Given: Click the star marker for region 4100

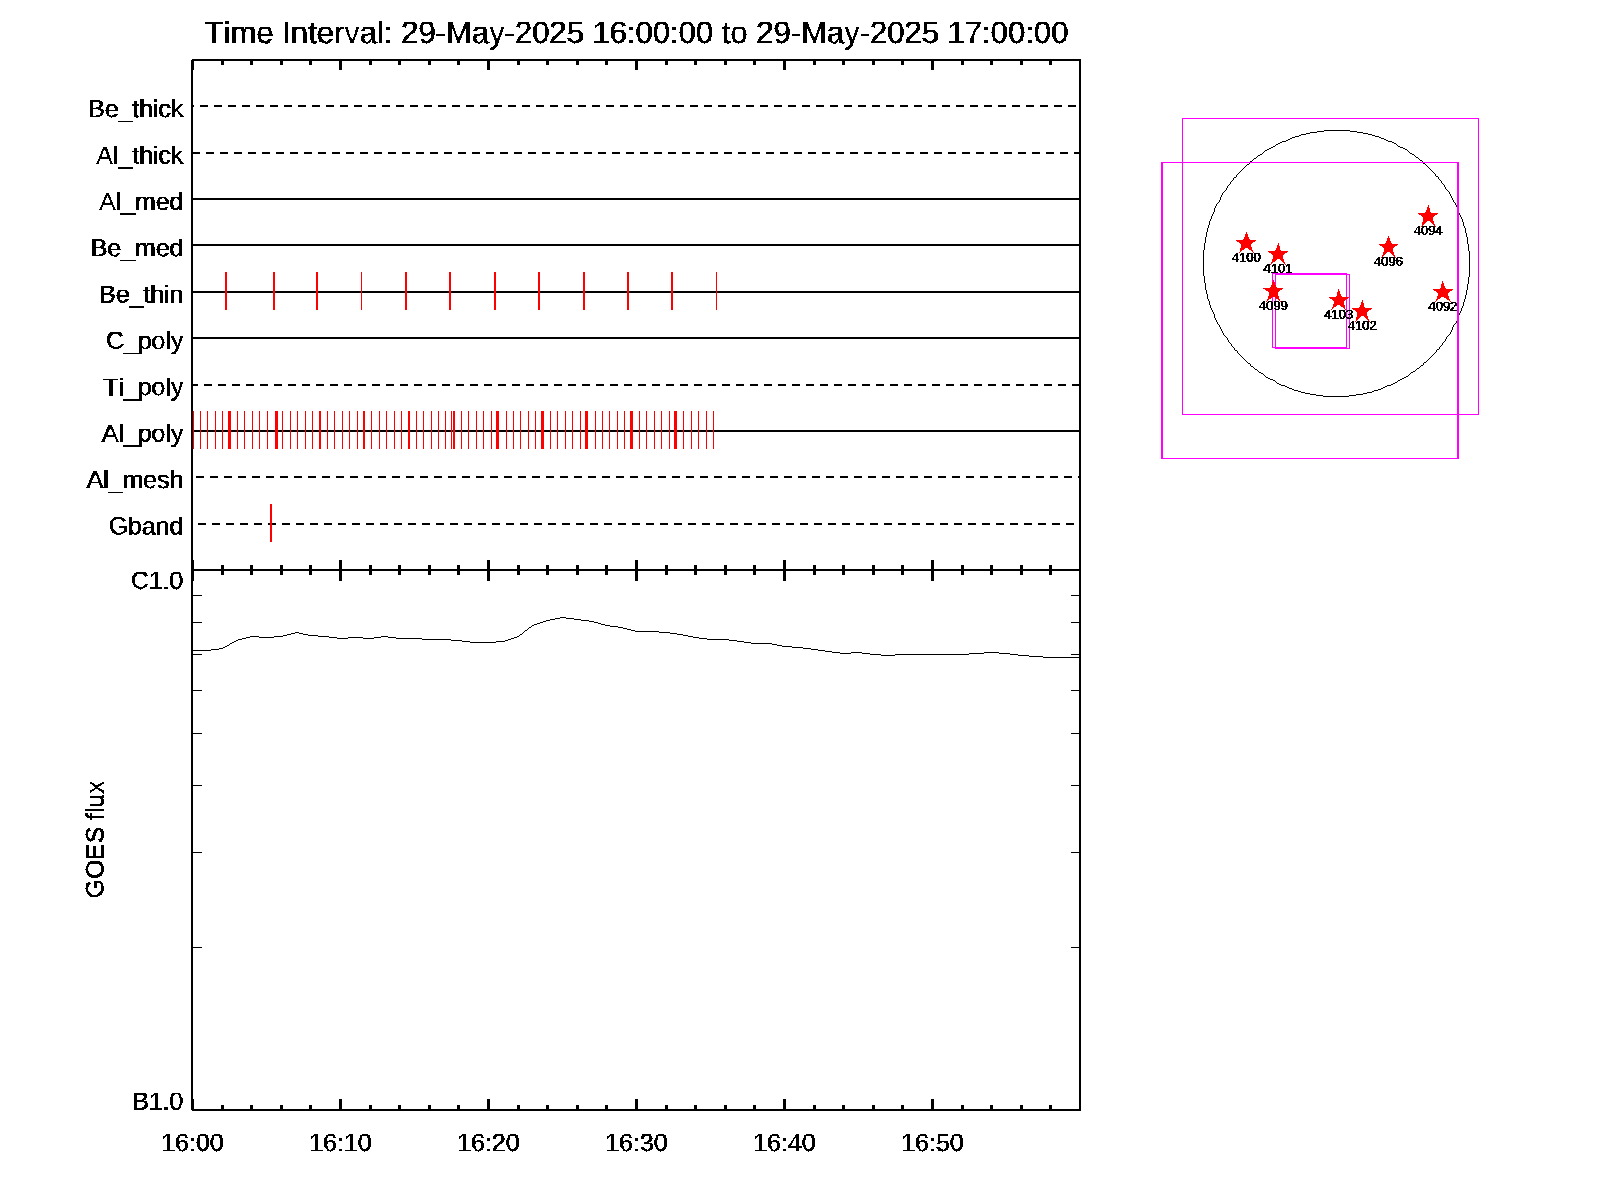Looking at the screenshot, I should [1245, 243].
